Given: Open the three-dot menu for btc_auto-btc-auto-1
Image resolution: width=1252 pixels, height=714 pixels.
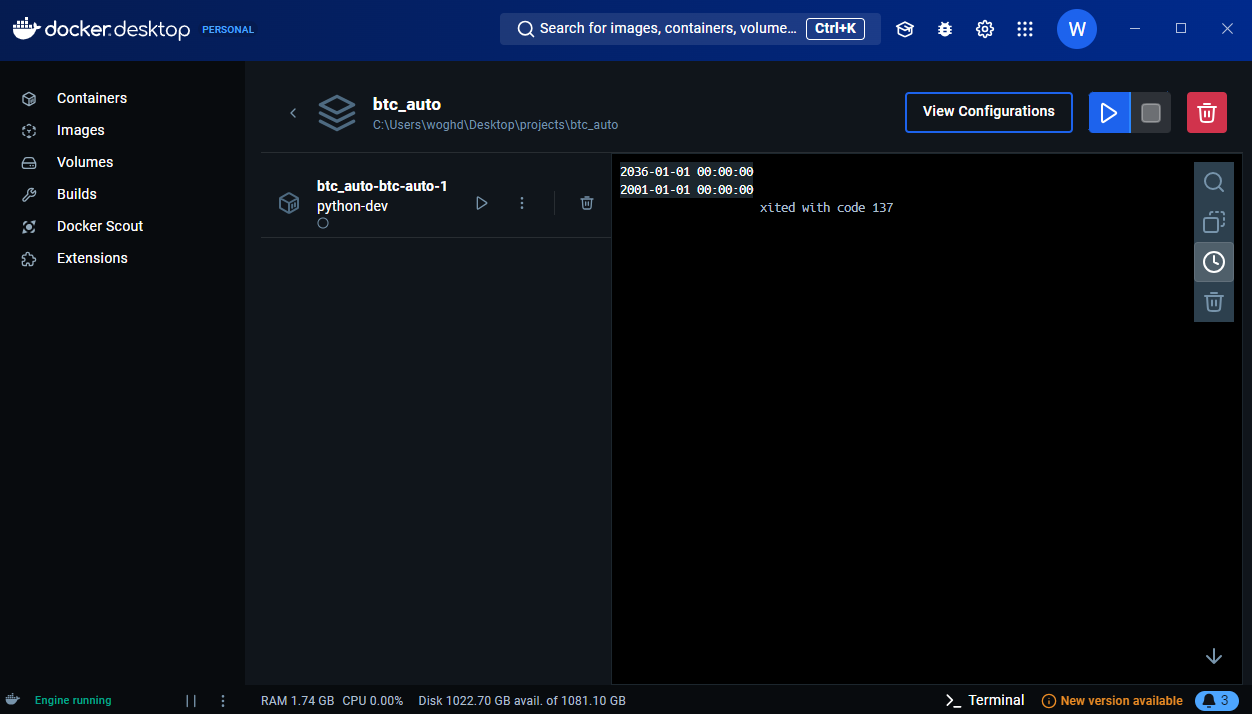Looking at the screenshot, I should [x=522, y=203].
